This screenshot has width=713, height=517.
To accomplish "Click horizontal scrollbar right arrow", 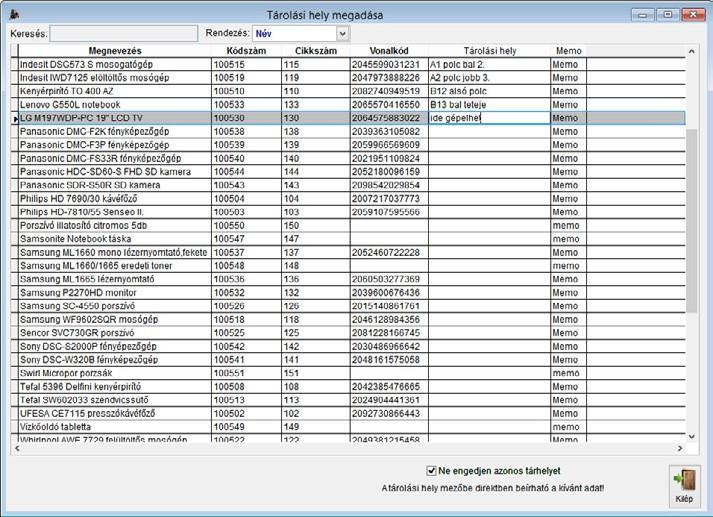I will [680, 448].
